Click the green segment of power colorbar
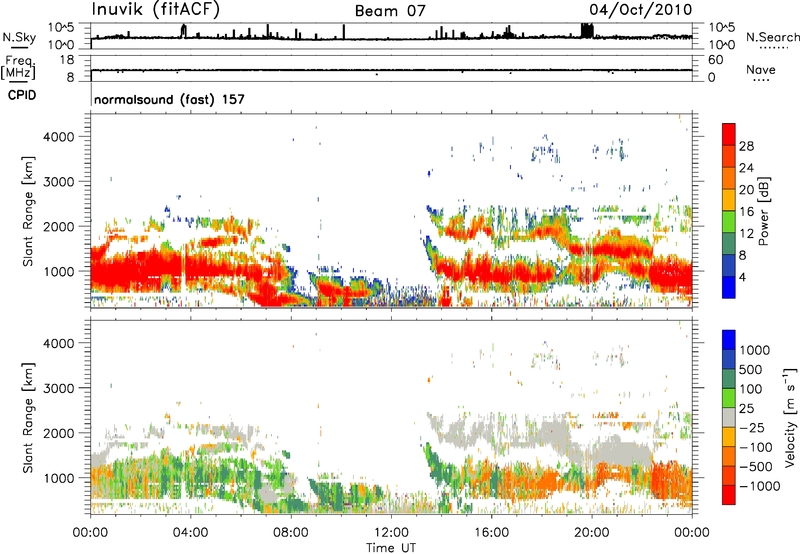Viewport: 800px width, 554px height. tap(729, 222)
